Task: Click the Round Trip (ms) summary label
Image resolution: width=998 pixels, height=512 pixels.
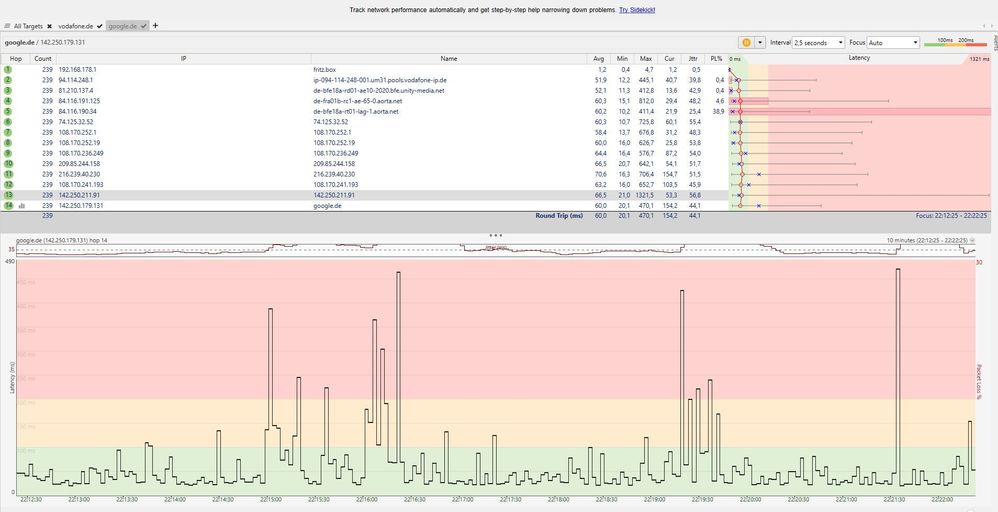Action: [x=559, y=216]
